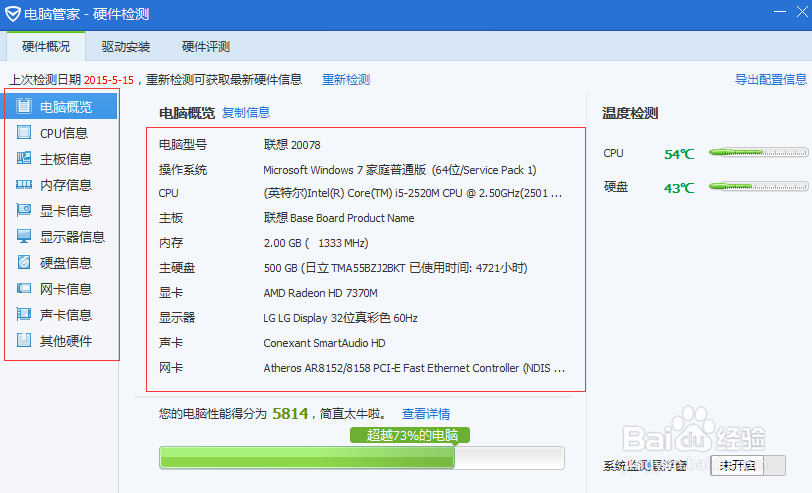Click the CPU信息 sidebar icon
The image size is (812, 493).
click(x=23, y=133)
